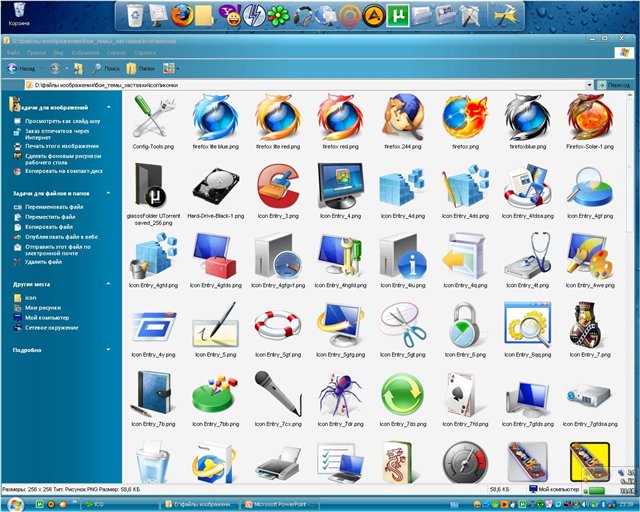
Task: Open 'Мой компьютер' in Other places
Action: [47, 318]
